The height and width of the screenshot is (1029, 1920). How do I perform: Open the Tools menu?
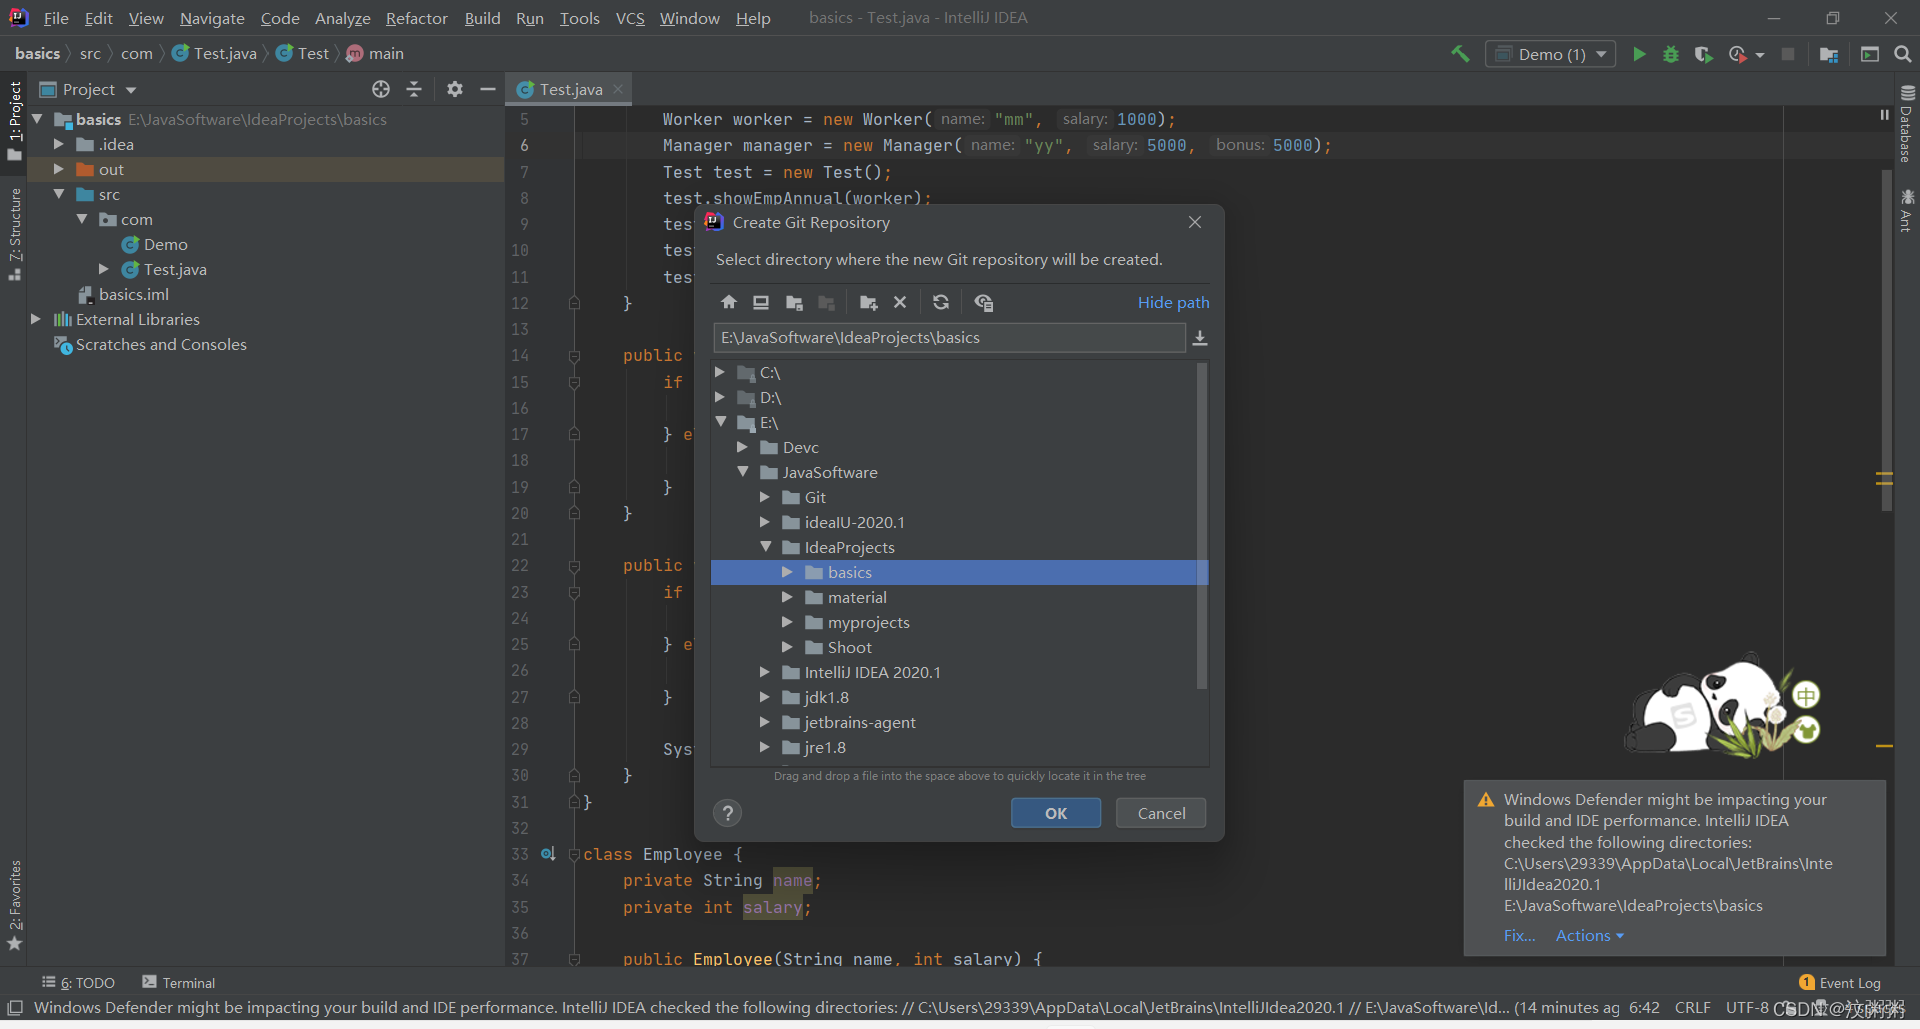[x=580, y=18]
